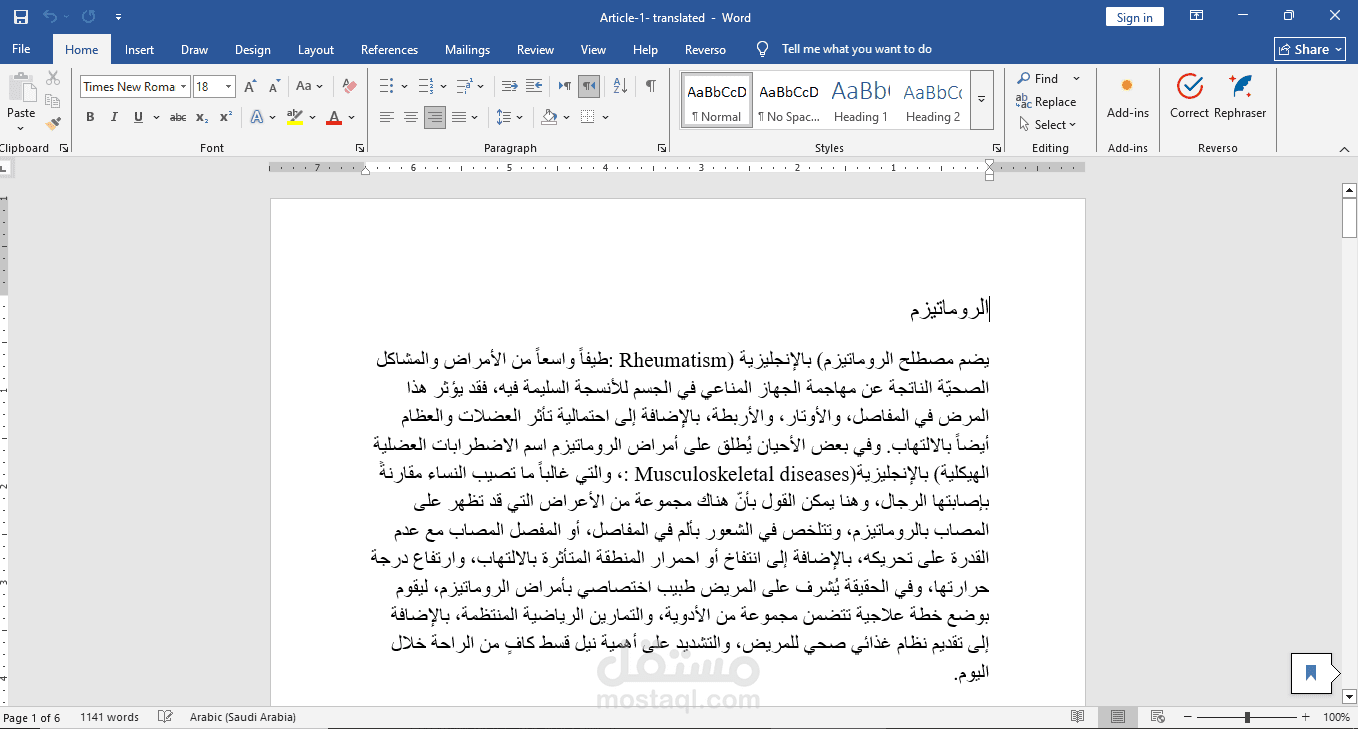1358x729 pixels.
Task: Open the Add-ins icon
Action: click(x=1127, y=97)
